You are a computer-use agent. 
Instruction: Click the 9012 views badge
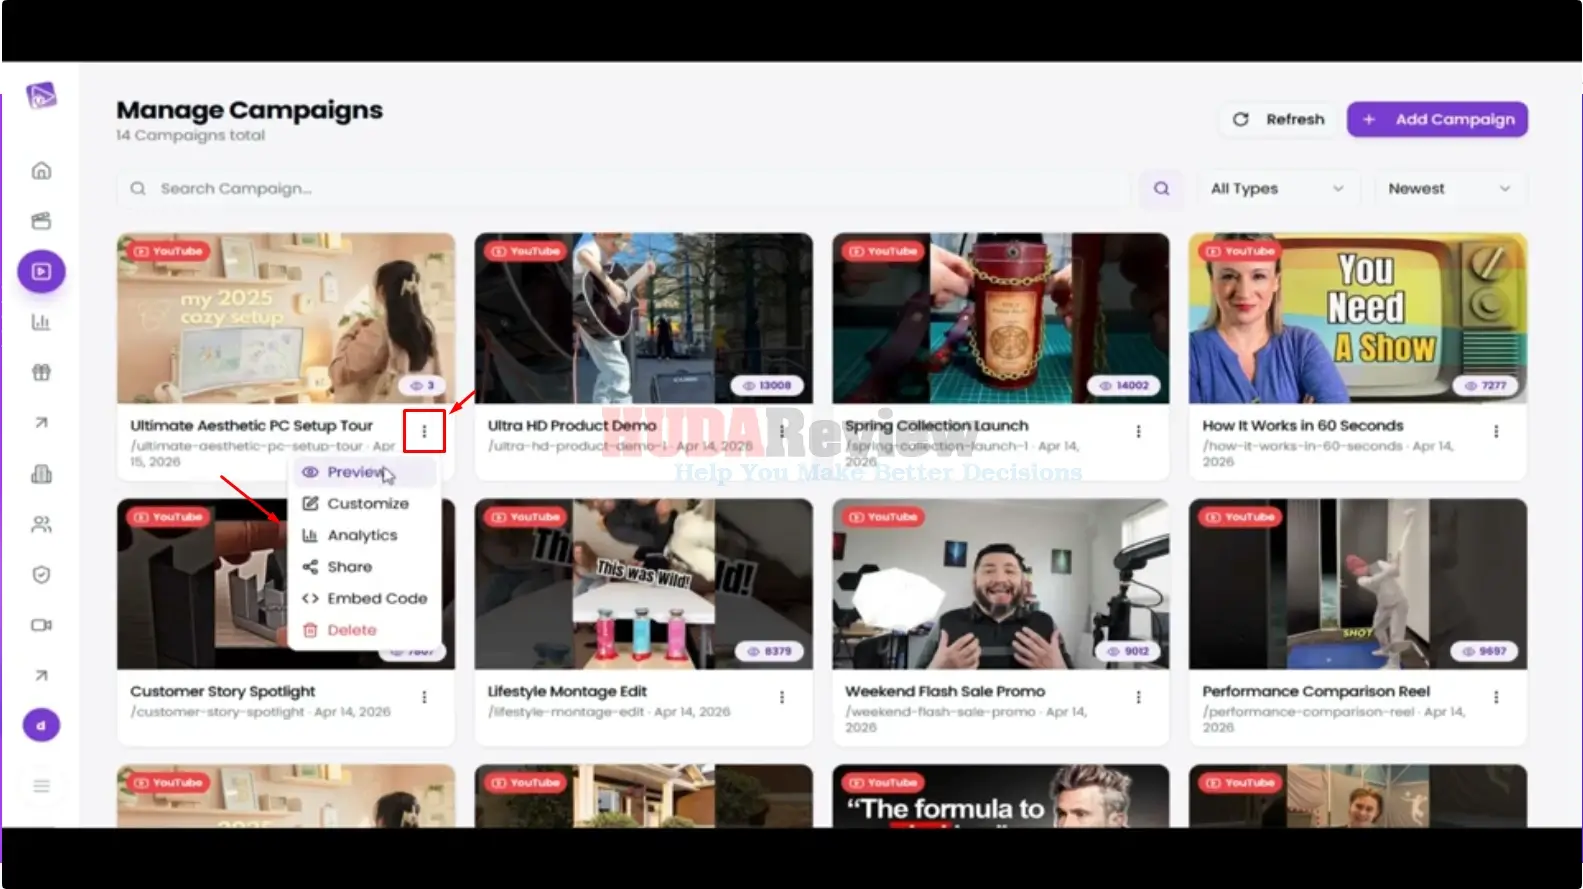(x=1127, y=651)
